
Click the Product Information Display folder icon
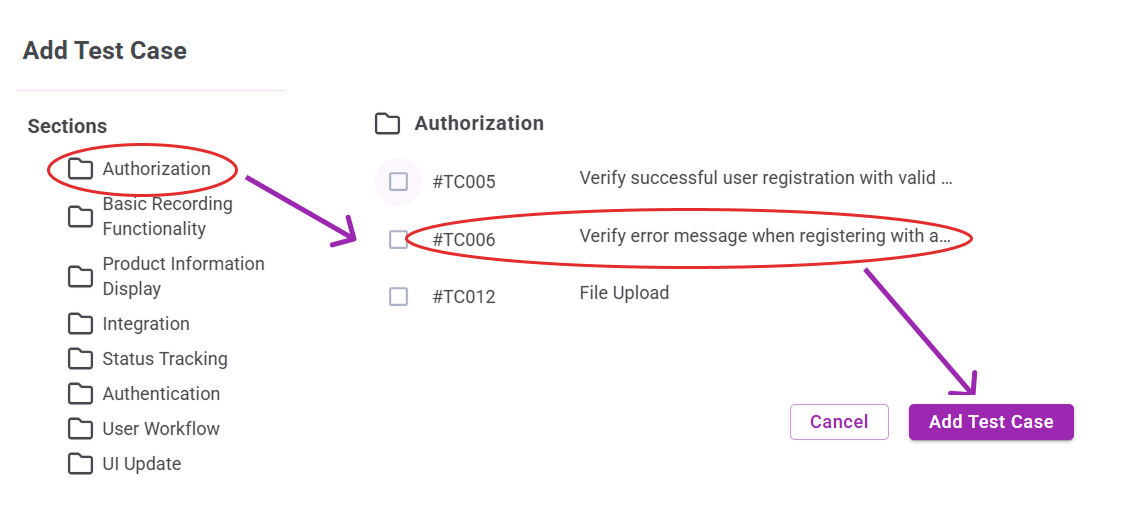80,276
